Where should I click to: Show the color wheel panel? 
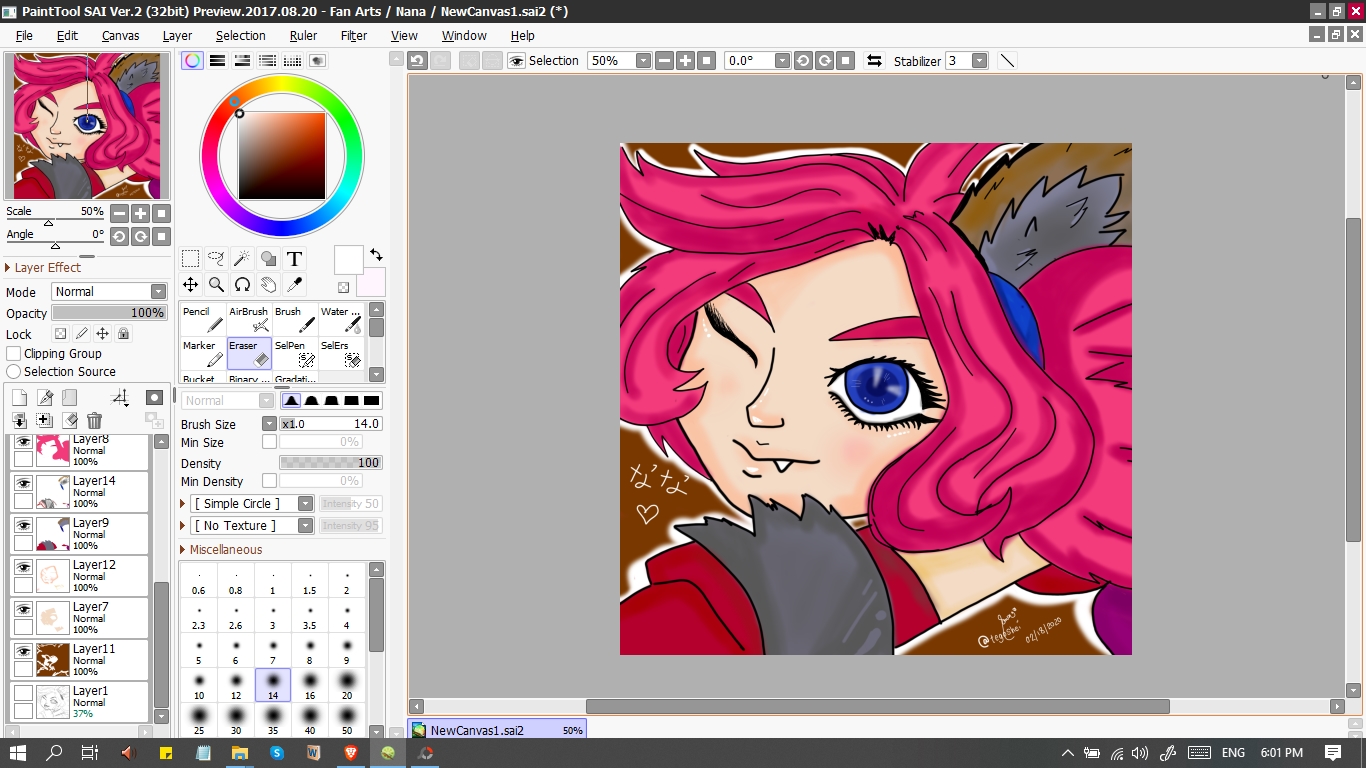[192, 60]
